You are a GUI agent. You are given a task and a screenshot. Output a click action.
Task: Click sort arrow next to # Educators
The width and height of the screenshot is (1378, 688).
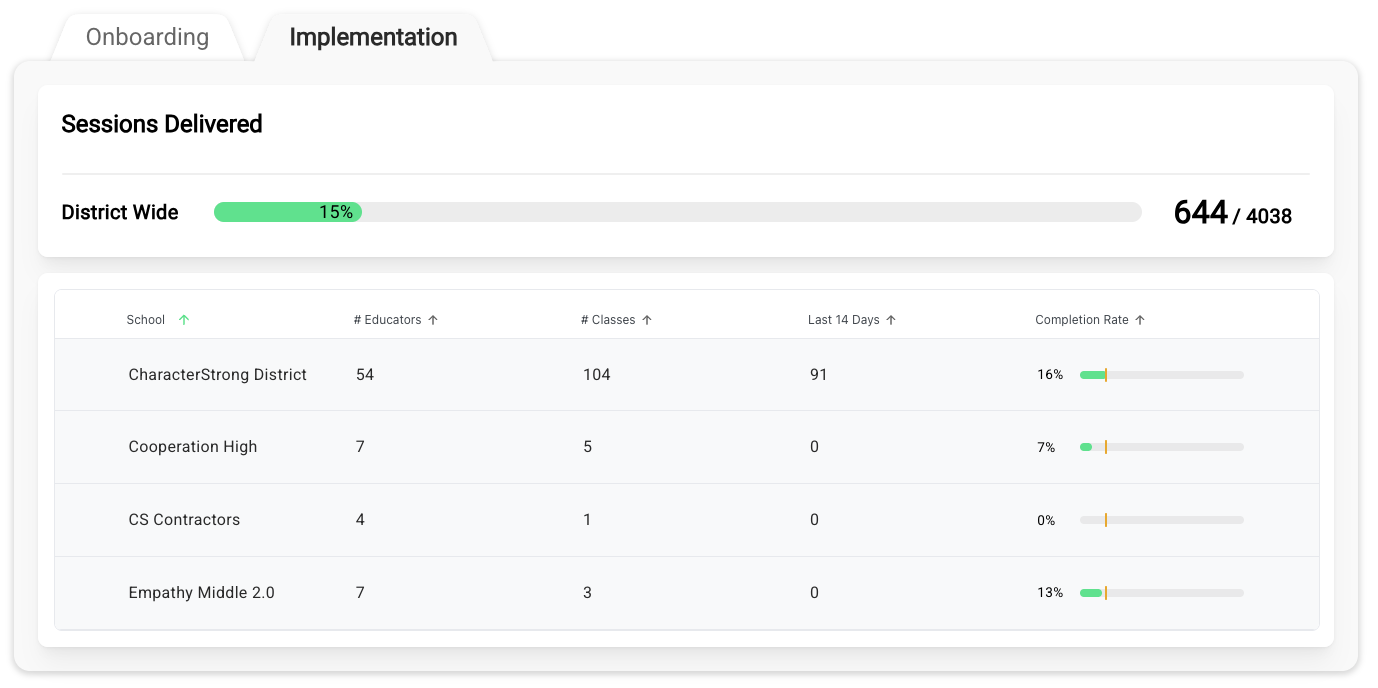[433, 320]
